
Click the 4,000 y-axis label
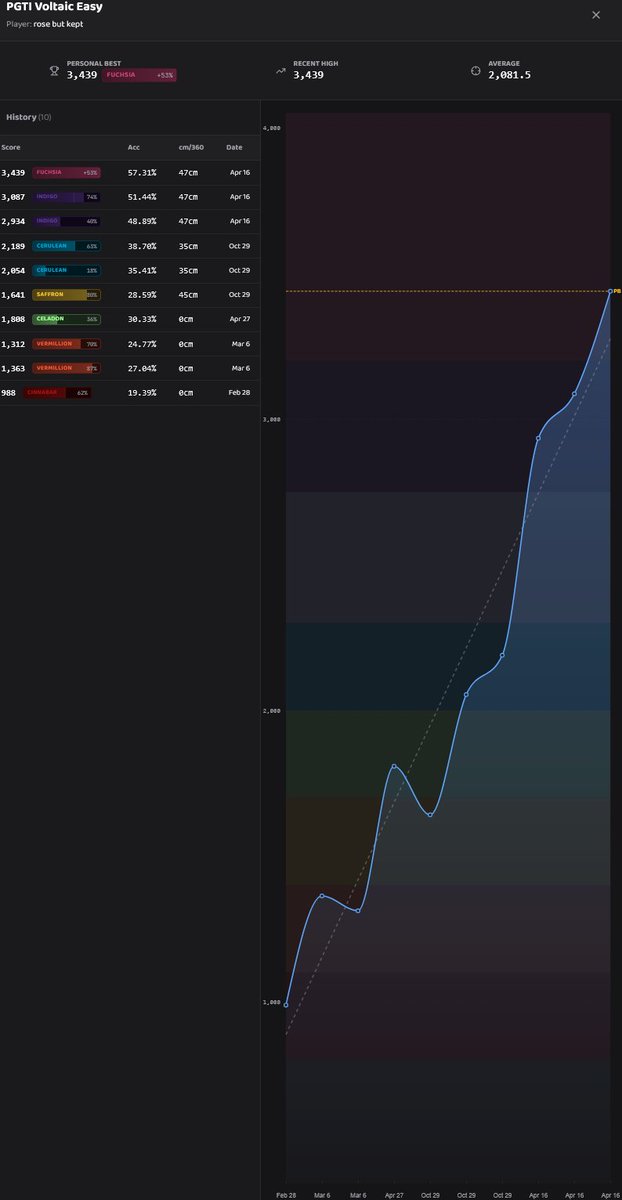tap(272, 128)
